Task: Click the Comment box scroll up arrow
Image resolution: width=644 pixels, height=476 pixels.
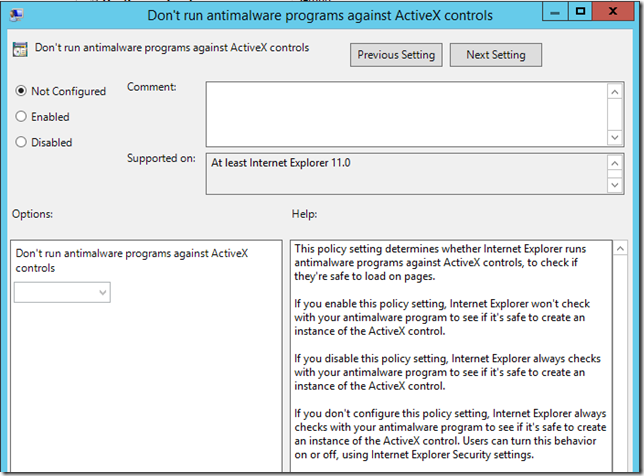Action: click(615, 92)
